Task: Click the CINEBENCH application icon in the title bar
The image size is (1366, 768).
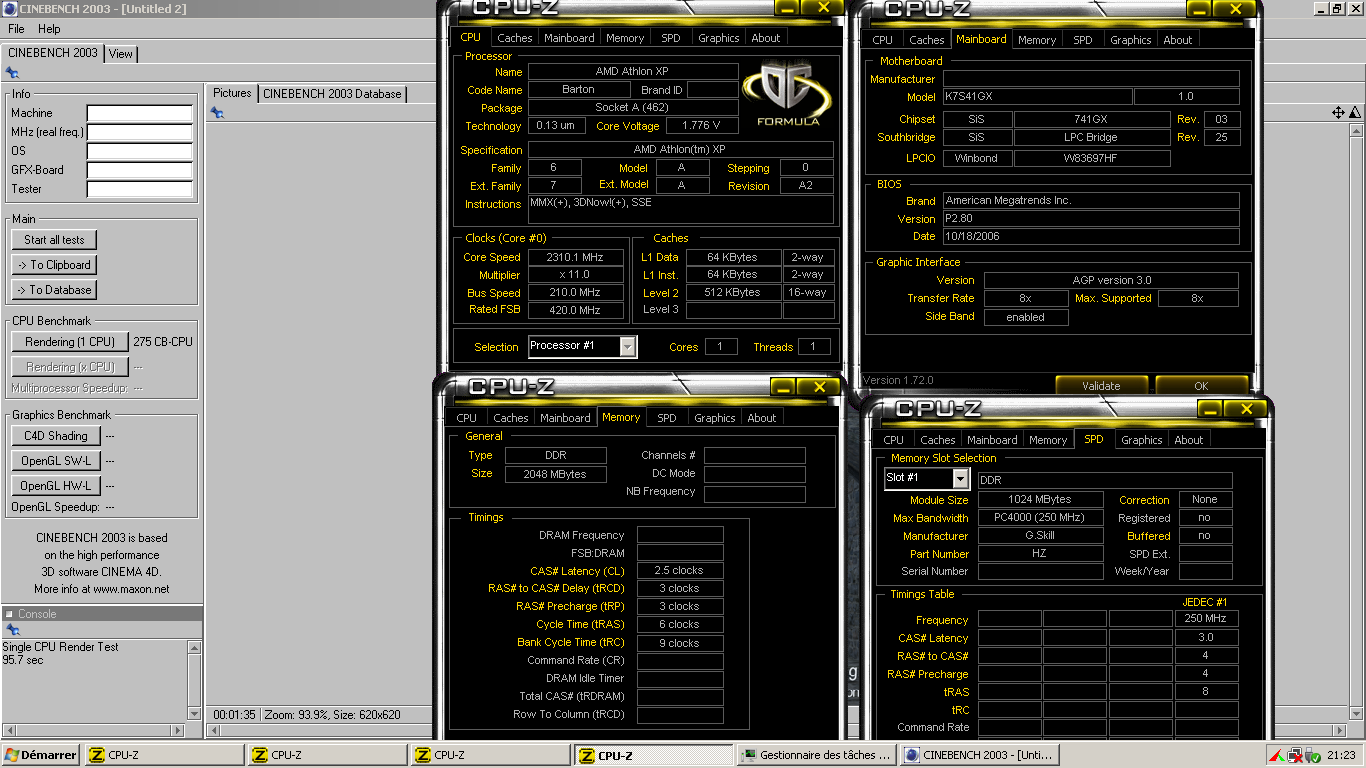Action: 9,9
